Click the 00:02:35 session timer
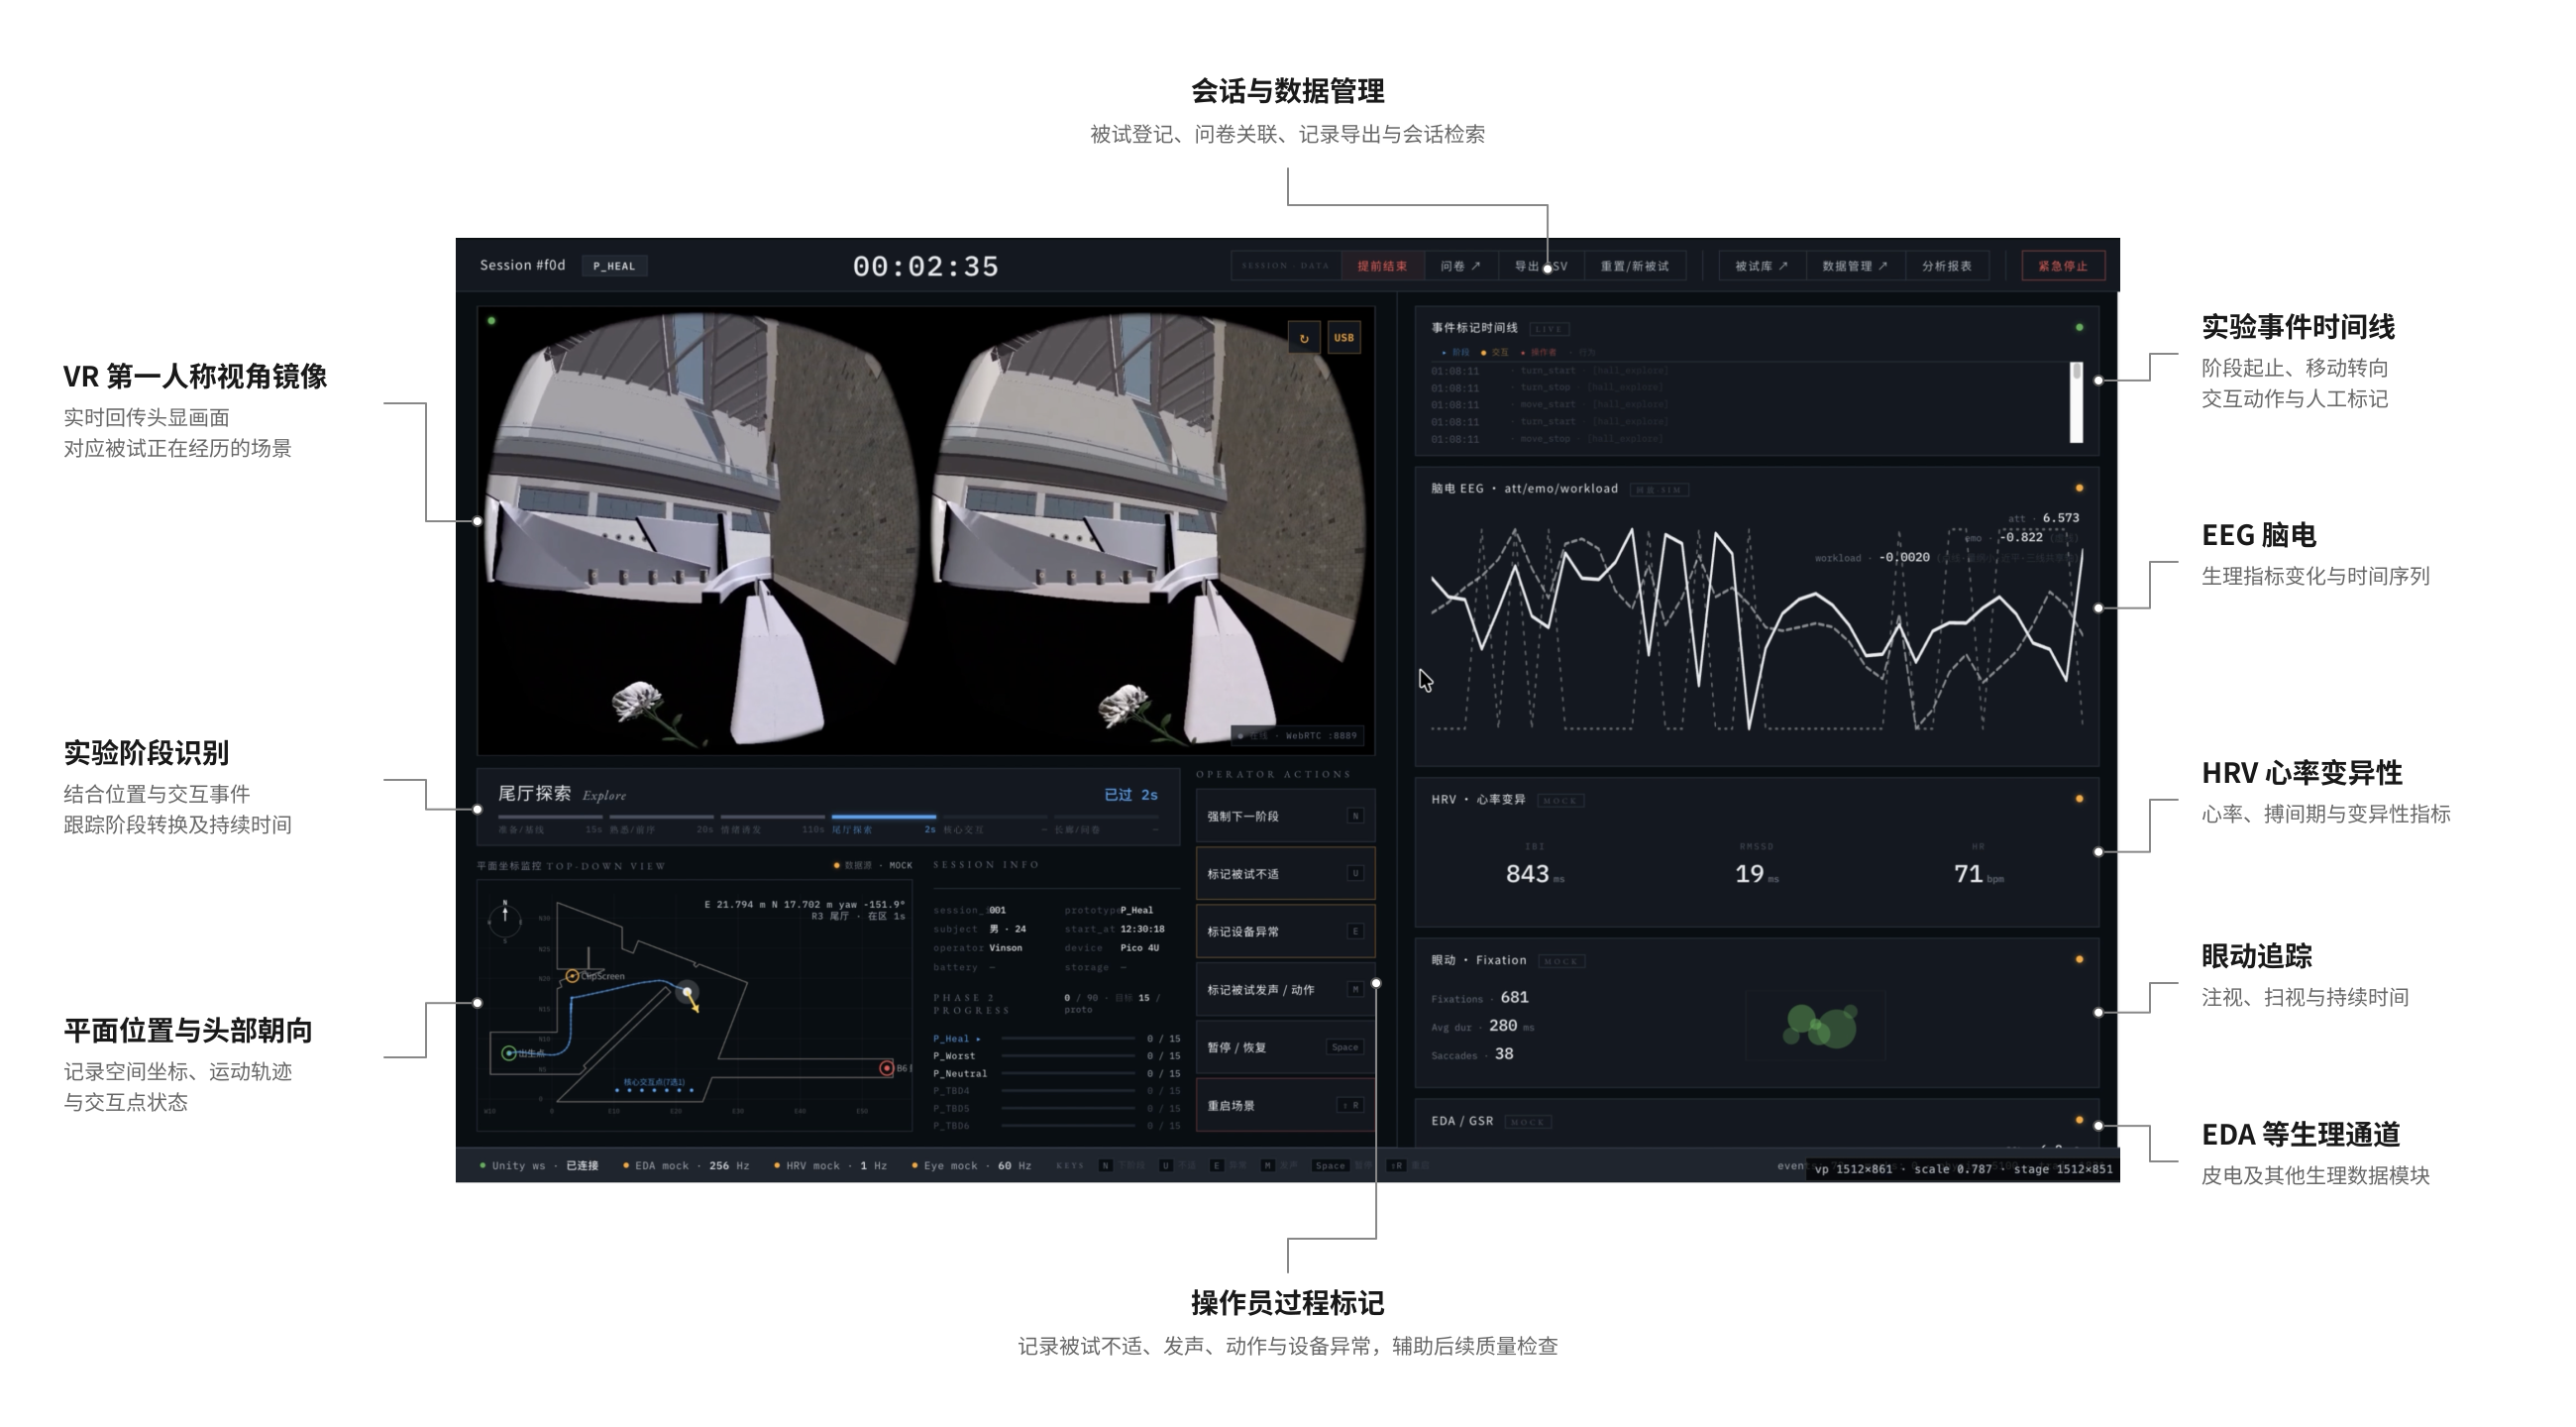The width and height of the screenshot is (2576, 1427). tap(925, 267)
